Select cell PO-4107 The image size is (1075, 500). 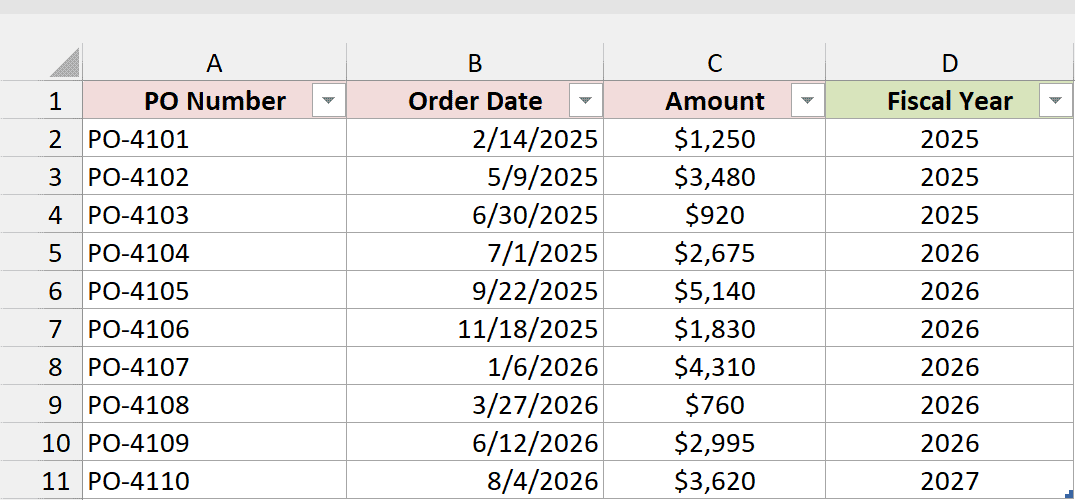tap(215, 367)
